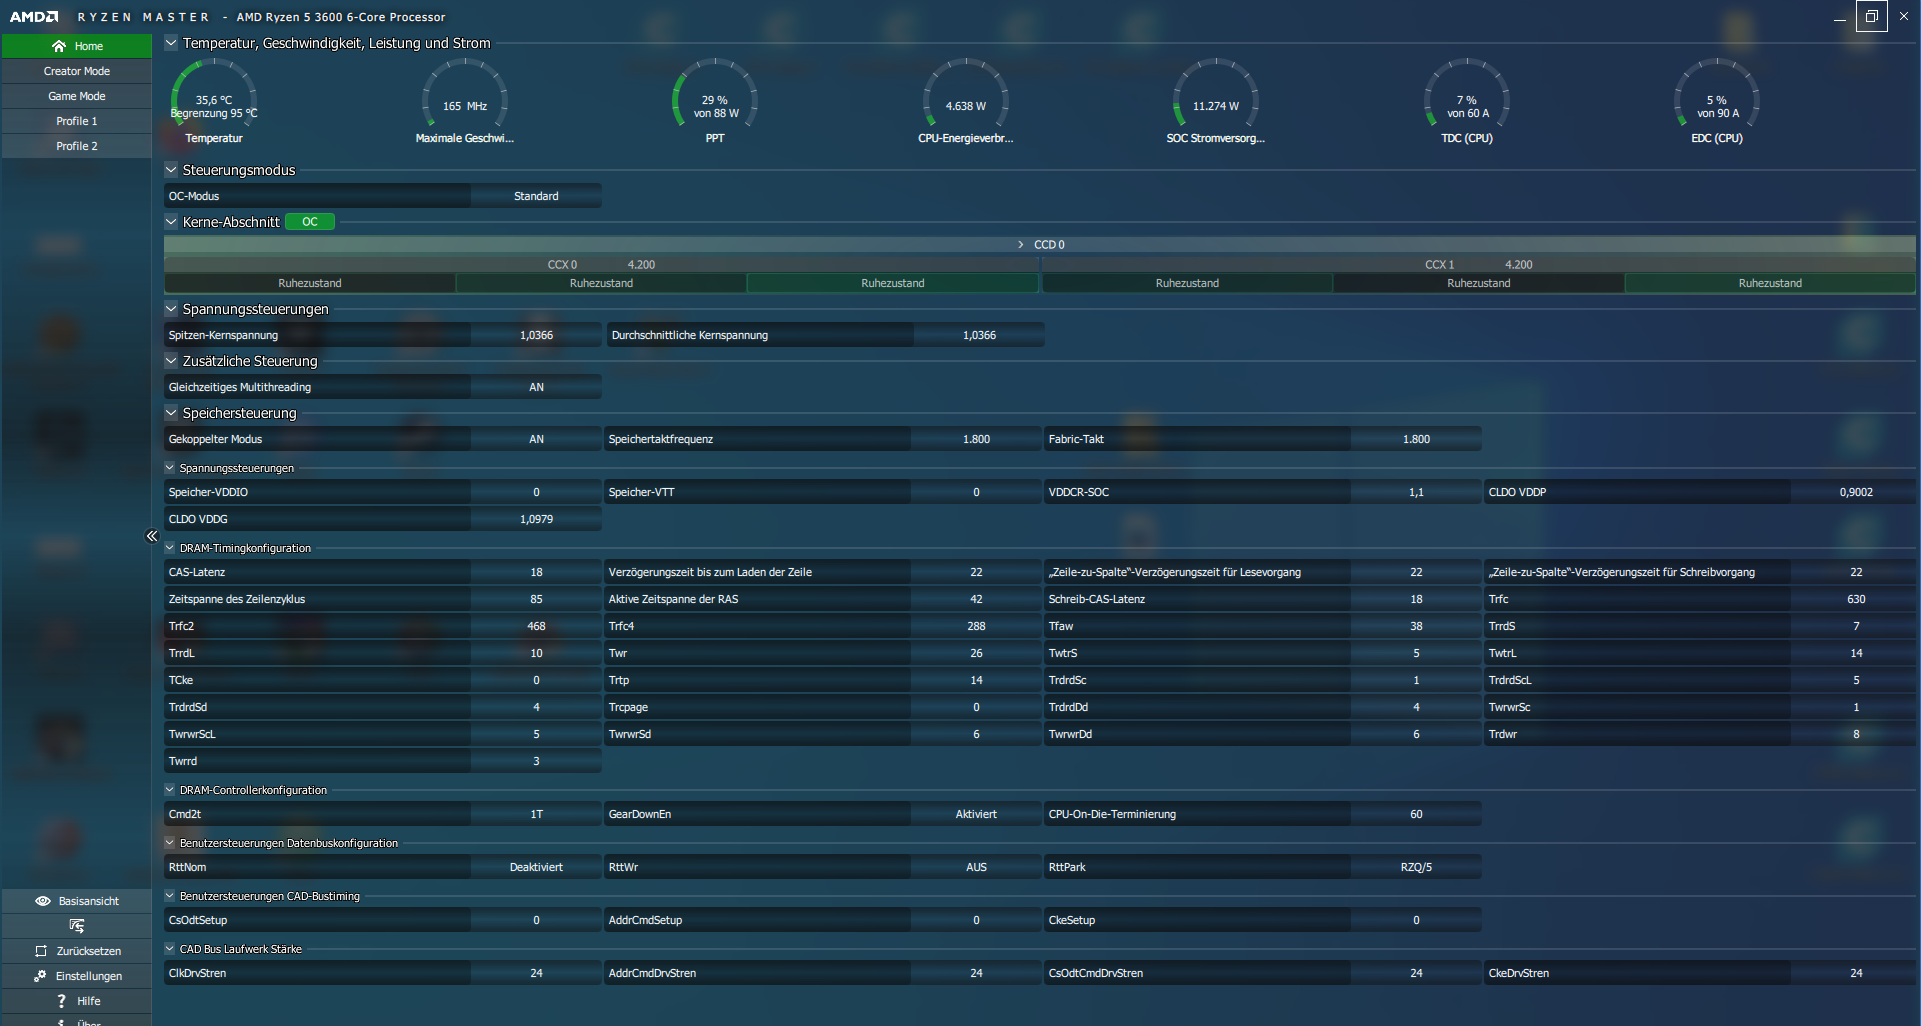Image resolution: width=1921 pixels, height=1026 pixels.
Task: Click the green OC badge beside Kerne-Abschnitt
Action: 310,222
